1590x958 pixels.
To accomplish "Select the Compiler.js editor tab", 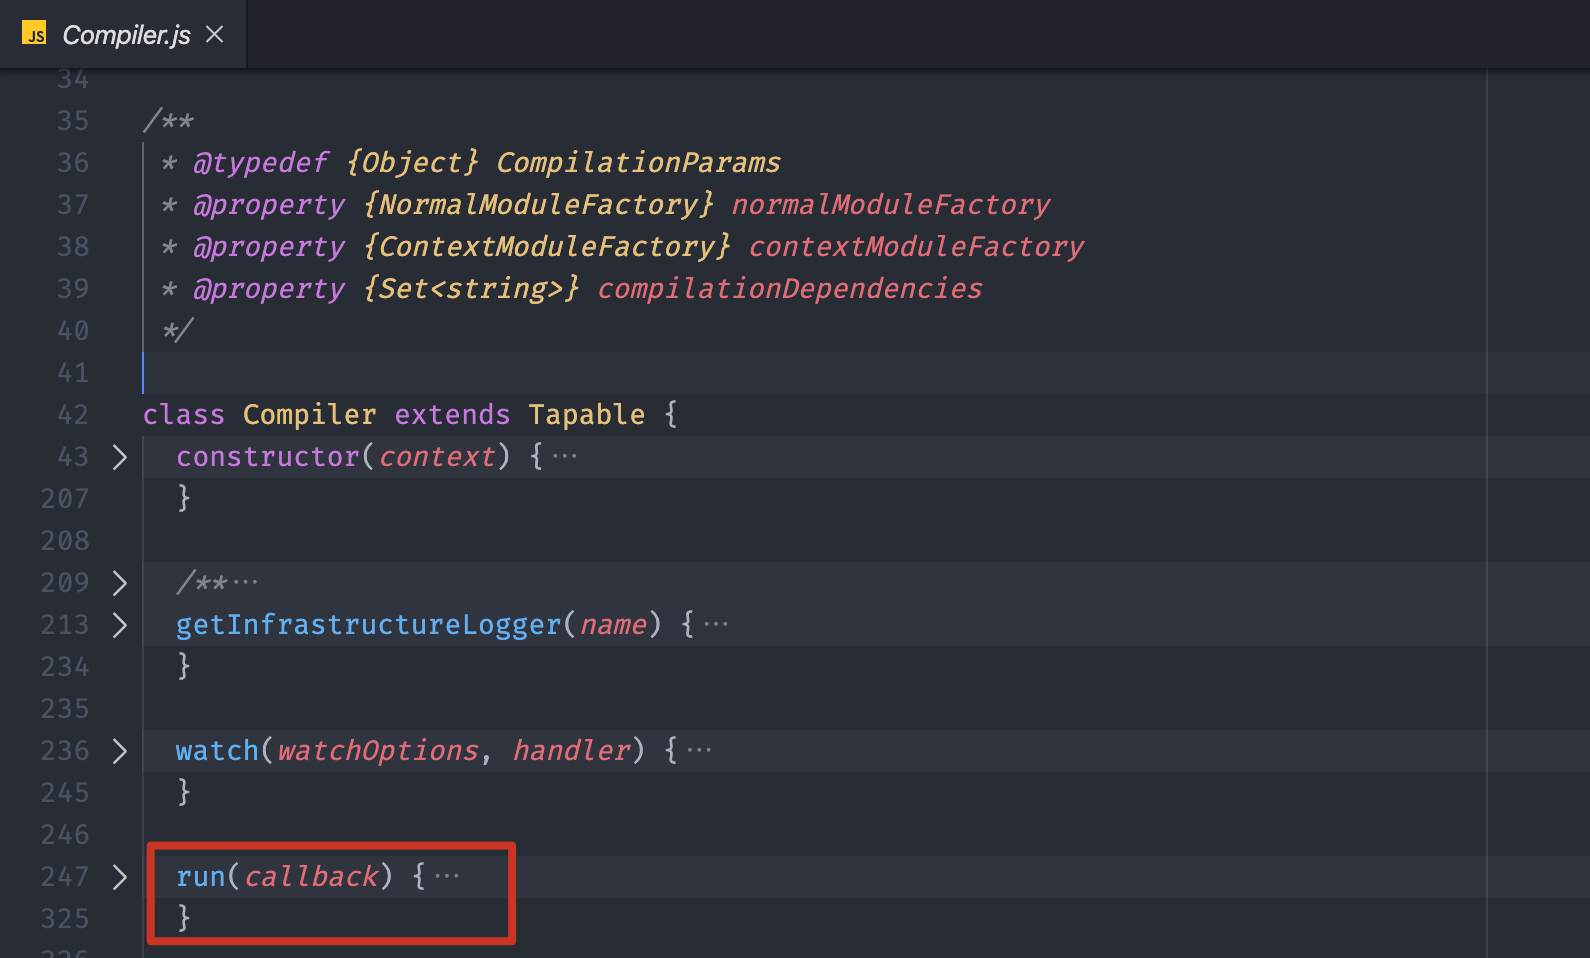I will pos(123,35).
